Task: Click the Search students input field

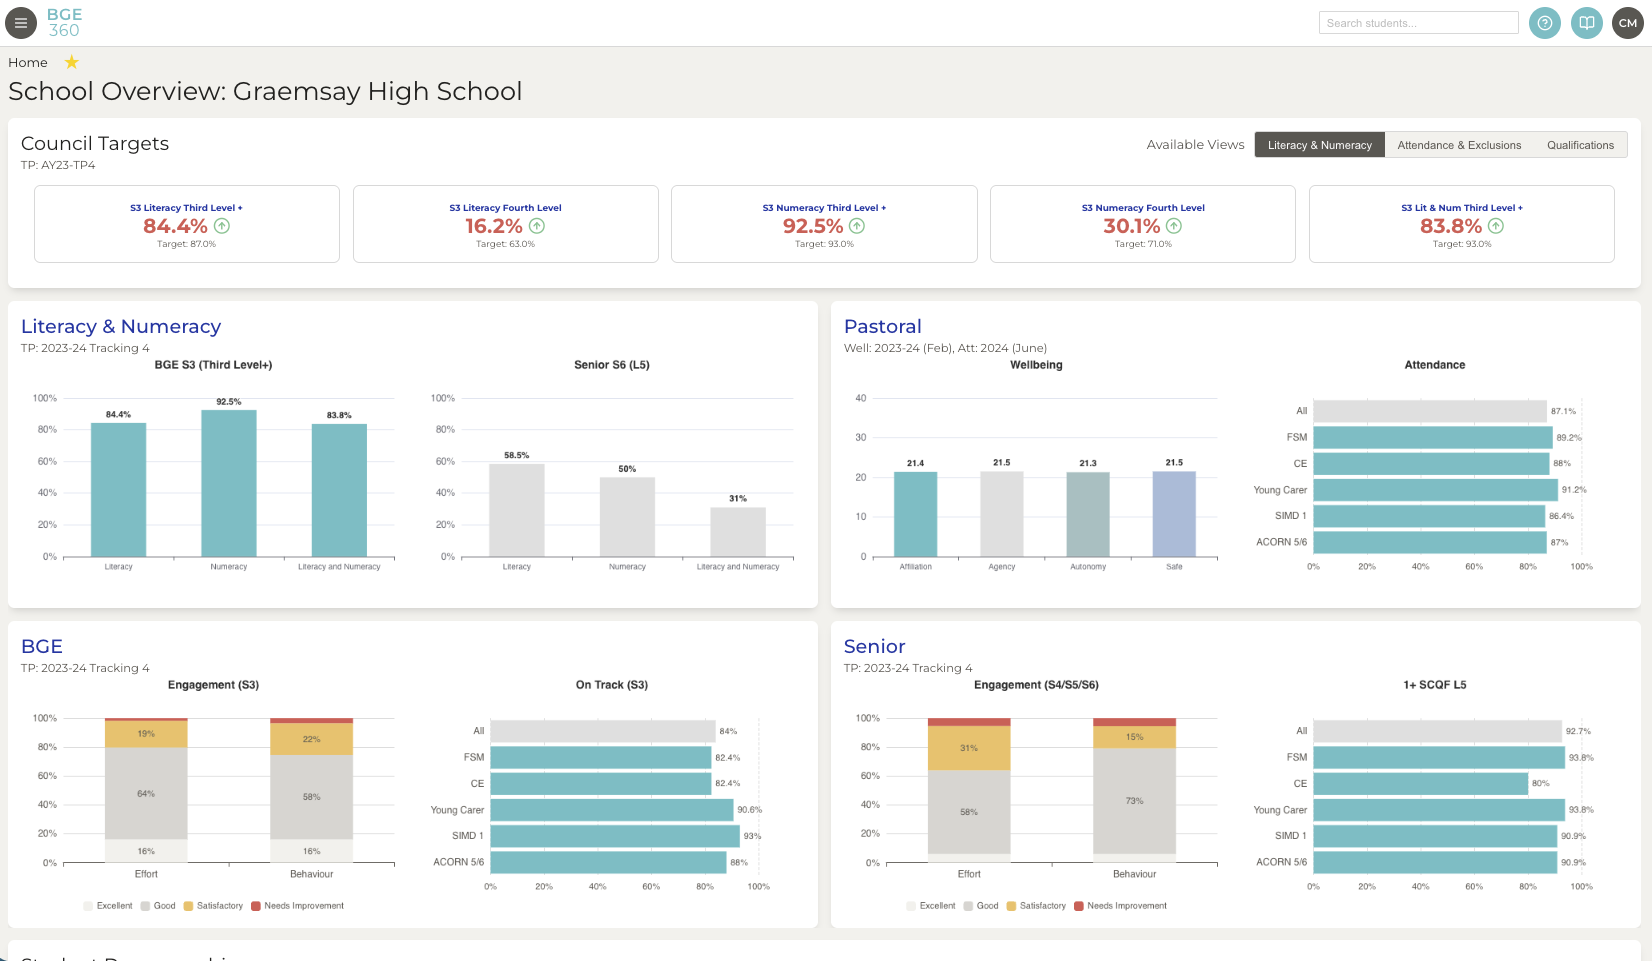Action: (x=1418, y=22)
